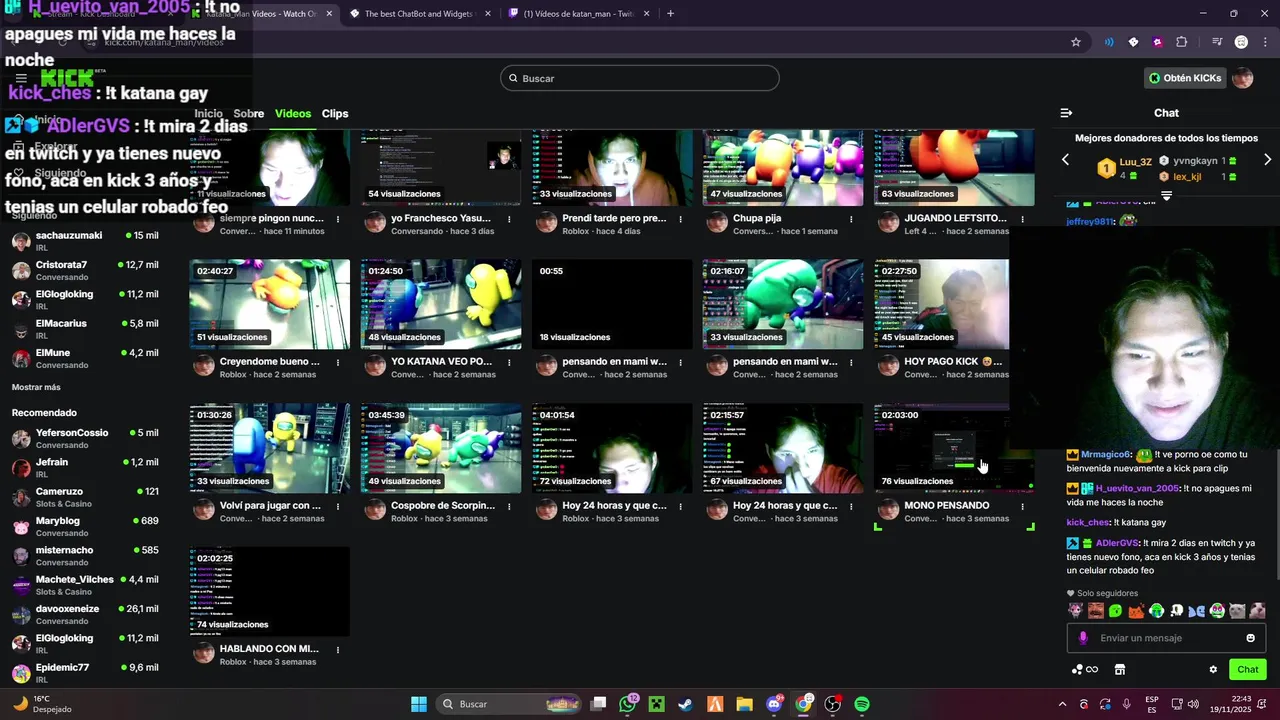Open YefersonCossio recommended channel
The width and height of the screenshot is (1280, 720).
coord(85,438)
